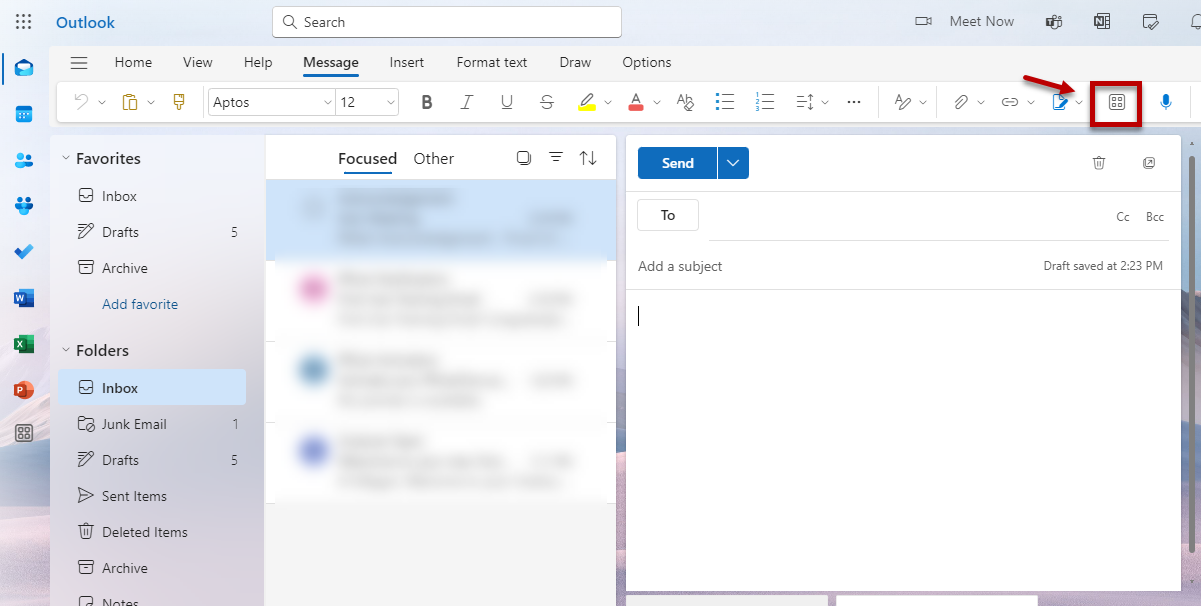Switch to the Insert ribbon tab
The image size is (1201, 606).
click(x=406, y=62)
